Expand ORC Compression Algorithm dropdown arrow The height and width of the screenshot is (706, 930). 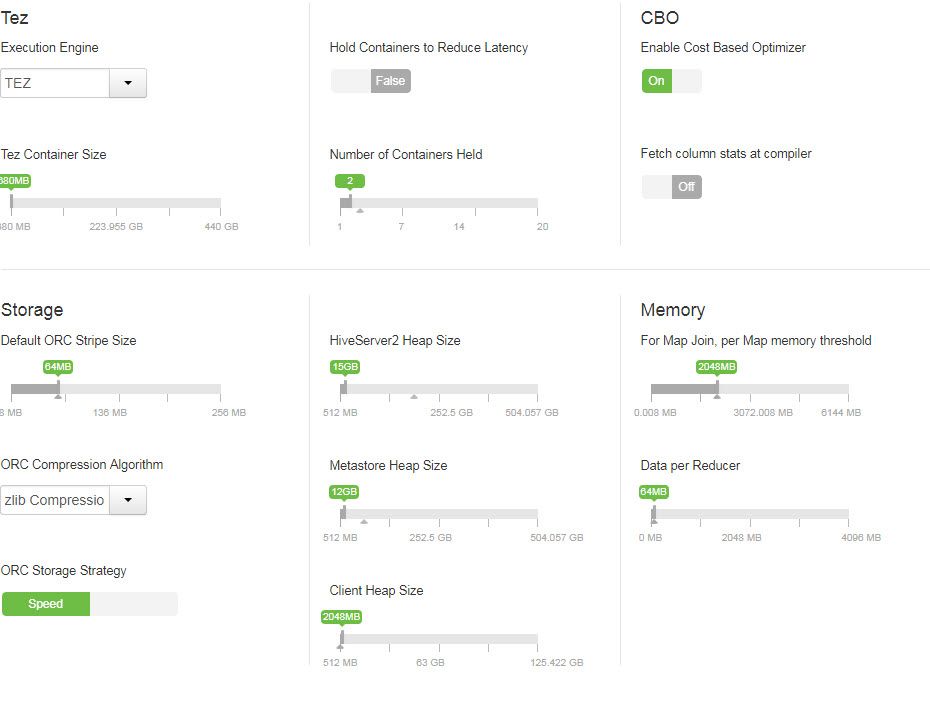click(x=128, y=500)
